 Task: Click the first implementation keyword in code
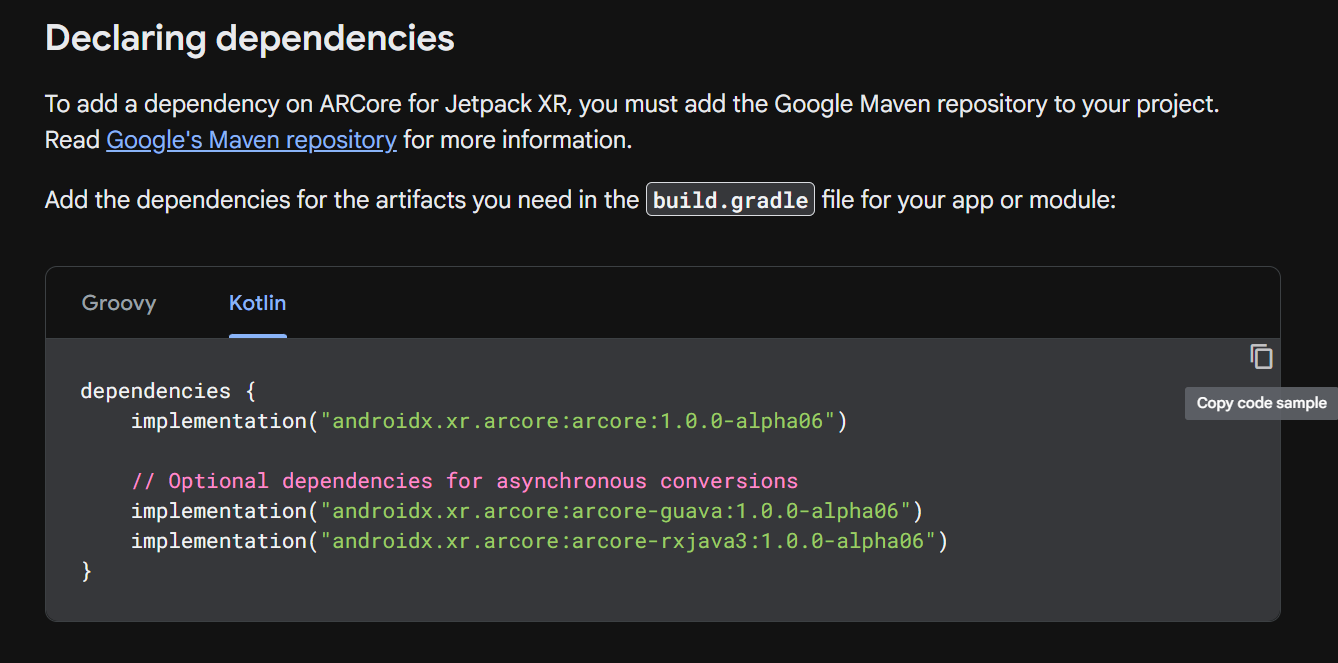point(216,421)
